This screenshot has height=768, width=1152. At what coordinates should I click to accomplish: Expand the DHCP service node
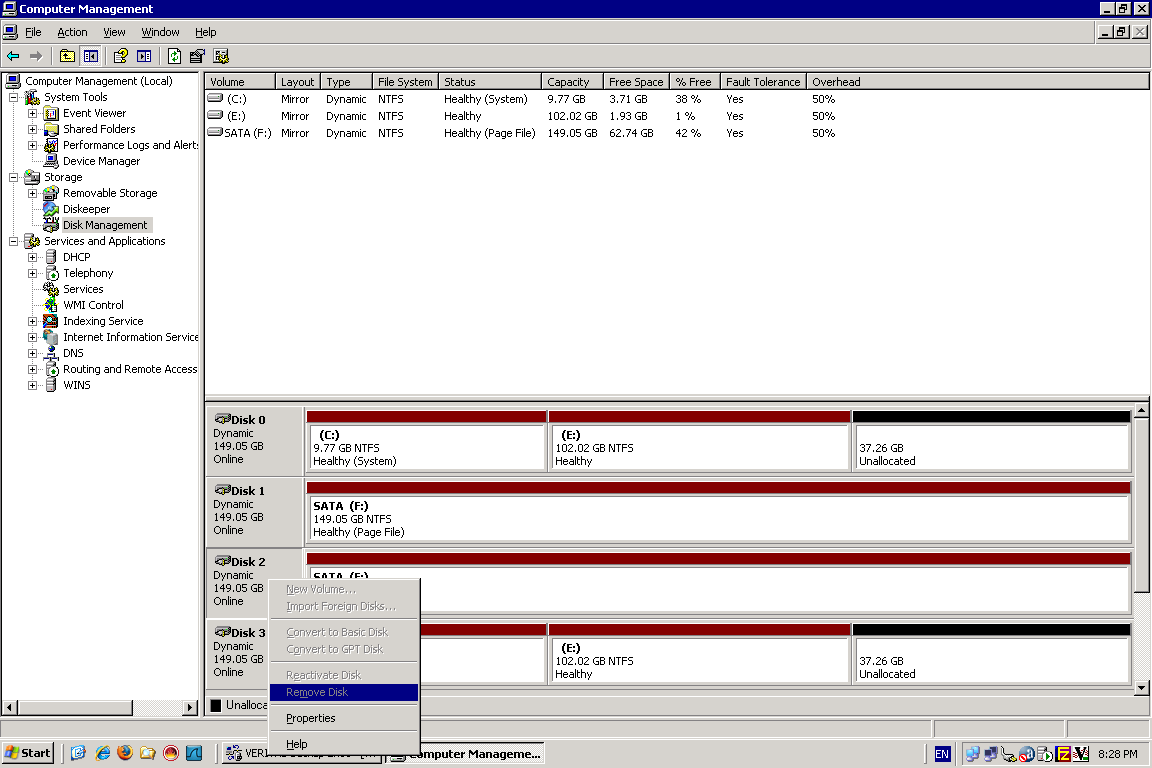[x=32, y=257]
